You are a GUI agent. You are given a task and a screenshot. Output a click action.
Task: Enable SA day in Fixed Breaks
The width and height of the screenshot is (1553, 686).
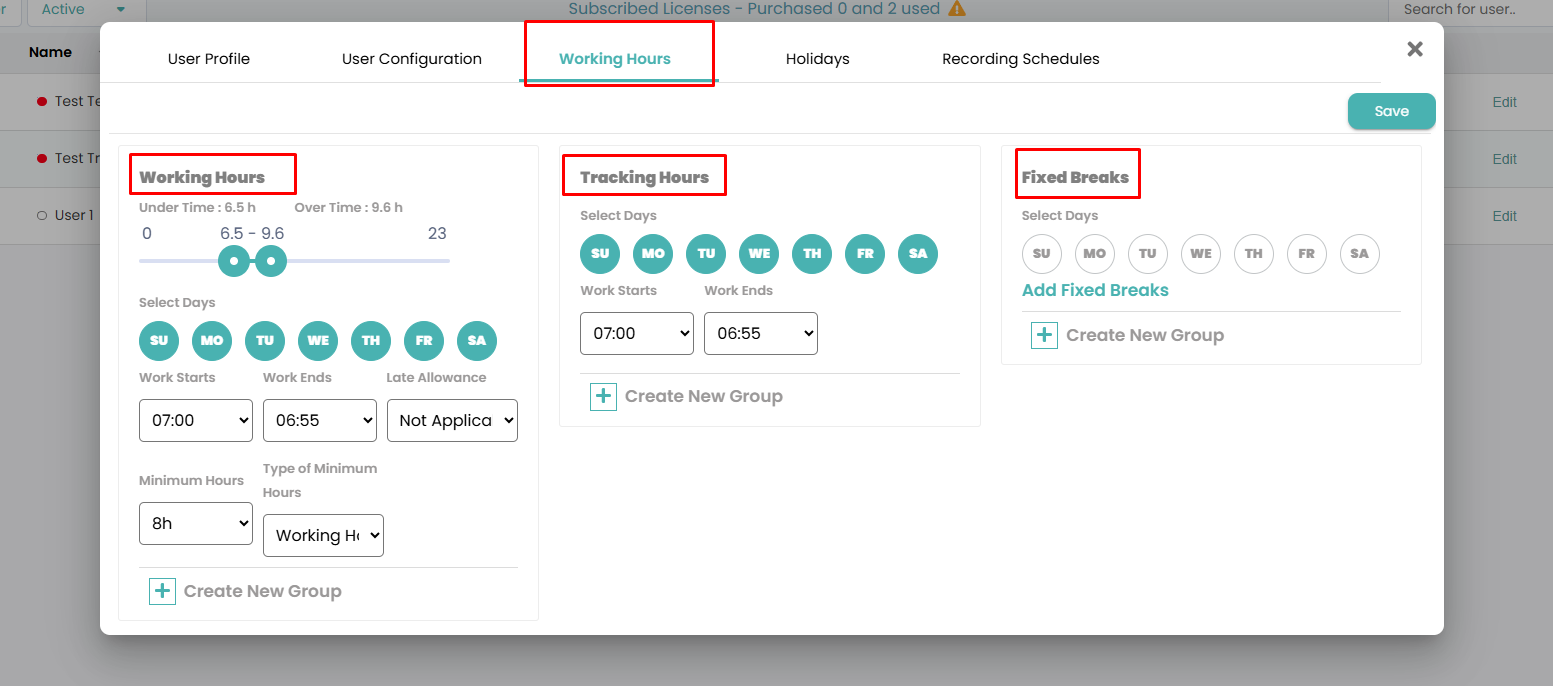pyautogui.click(x=1360, y=254)
